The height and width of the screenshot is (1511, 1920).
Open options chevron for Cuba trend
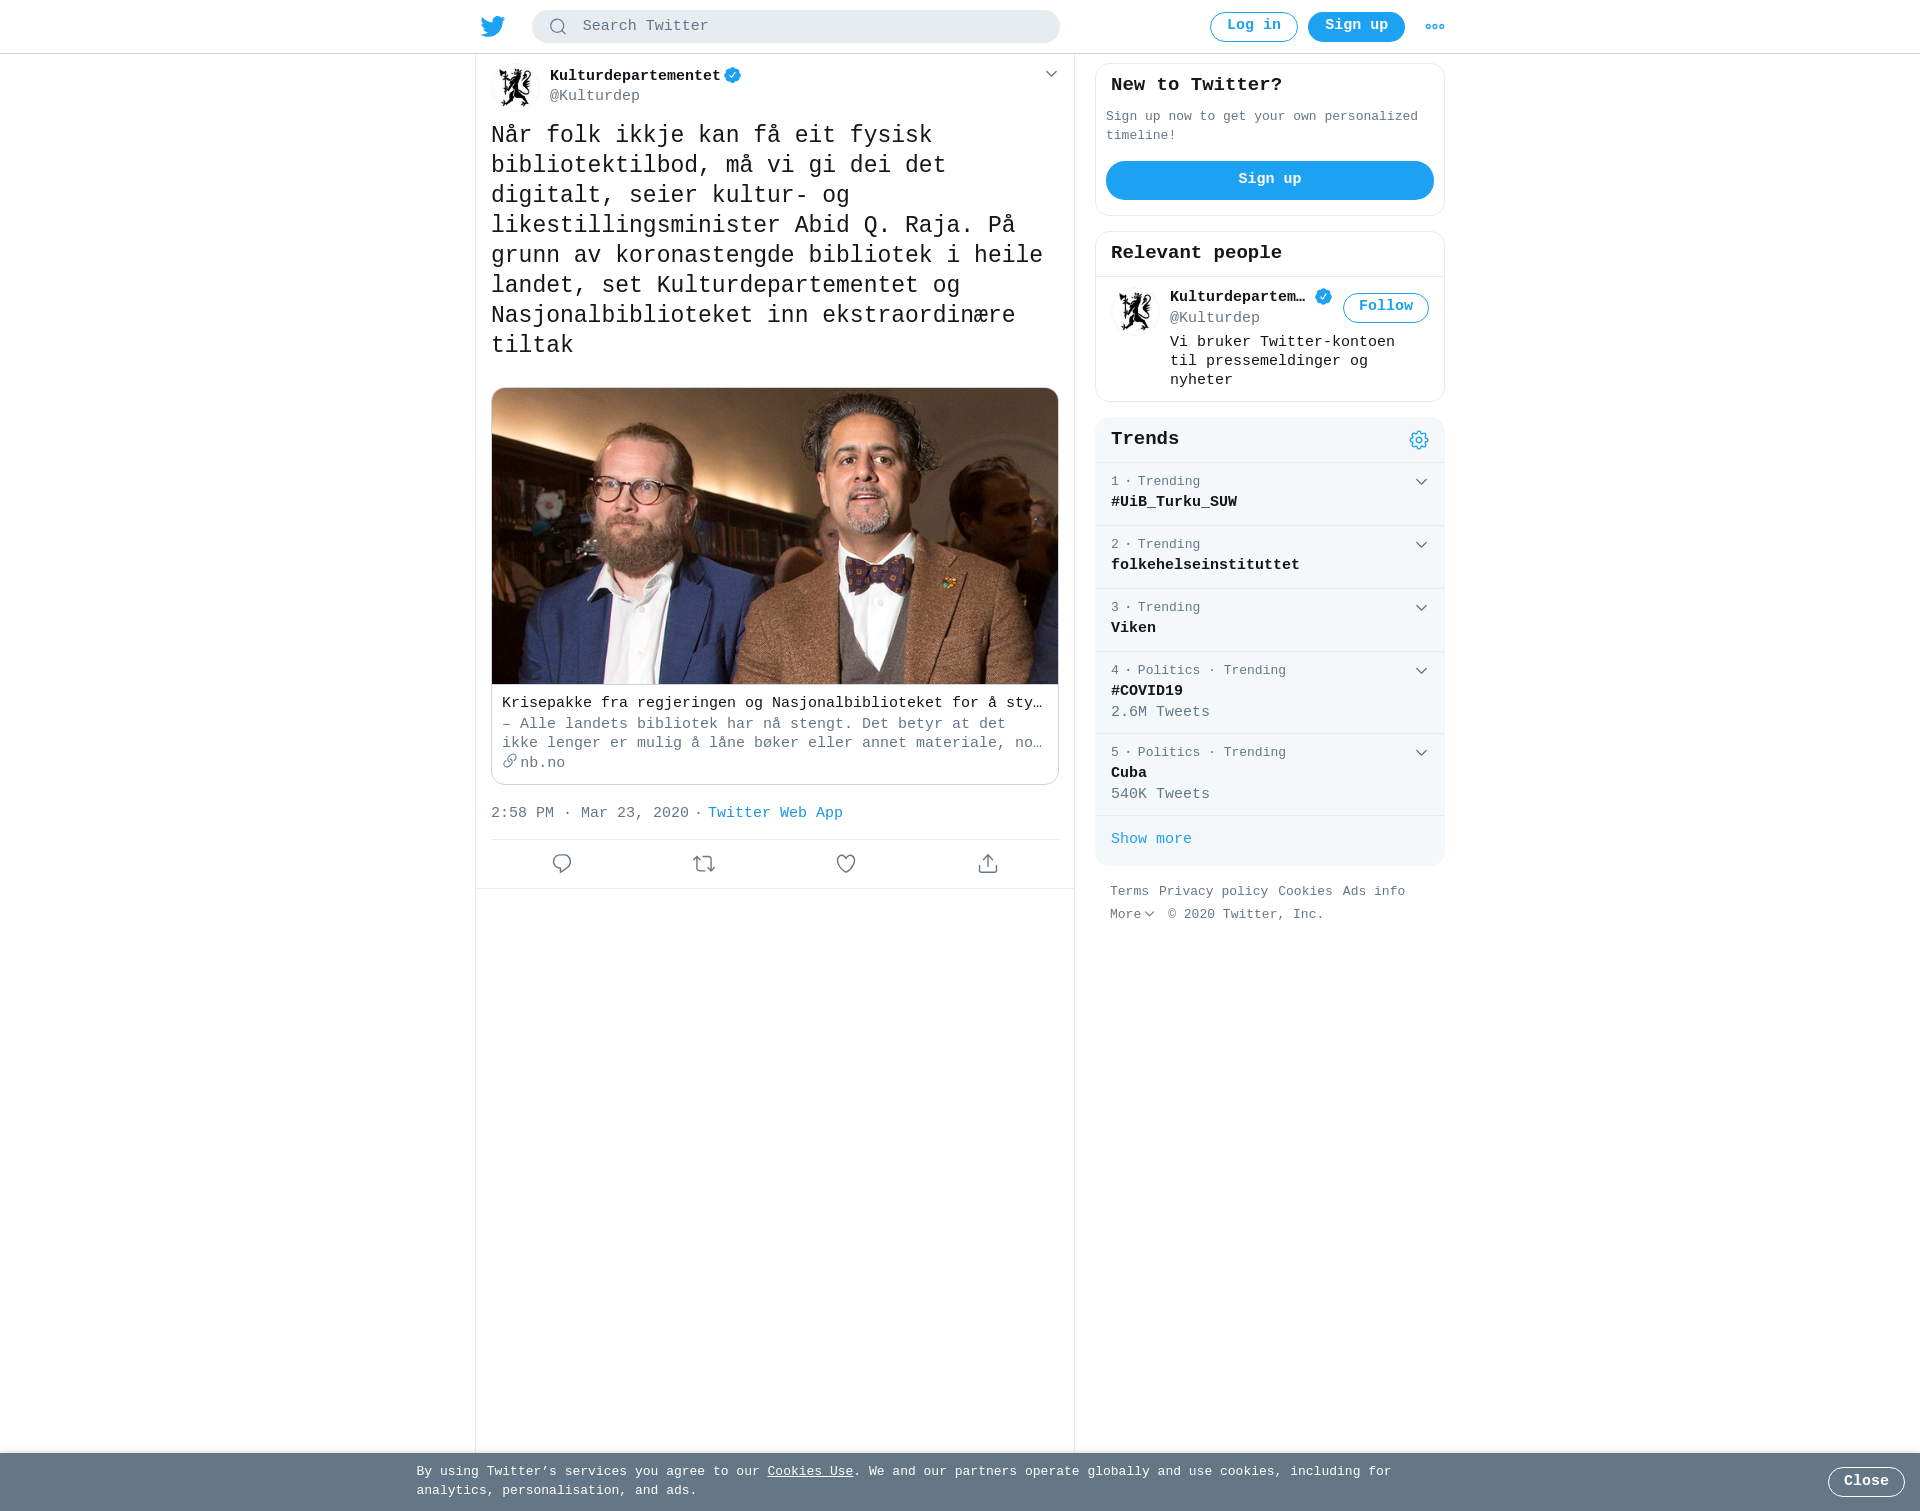click(1421, 753)
